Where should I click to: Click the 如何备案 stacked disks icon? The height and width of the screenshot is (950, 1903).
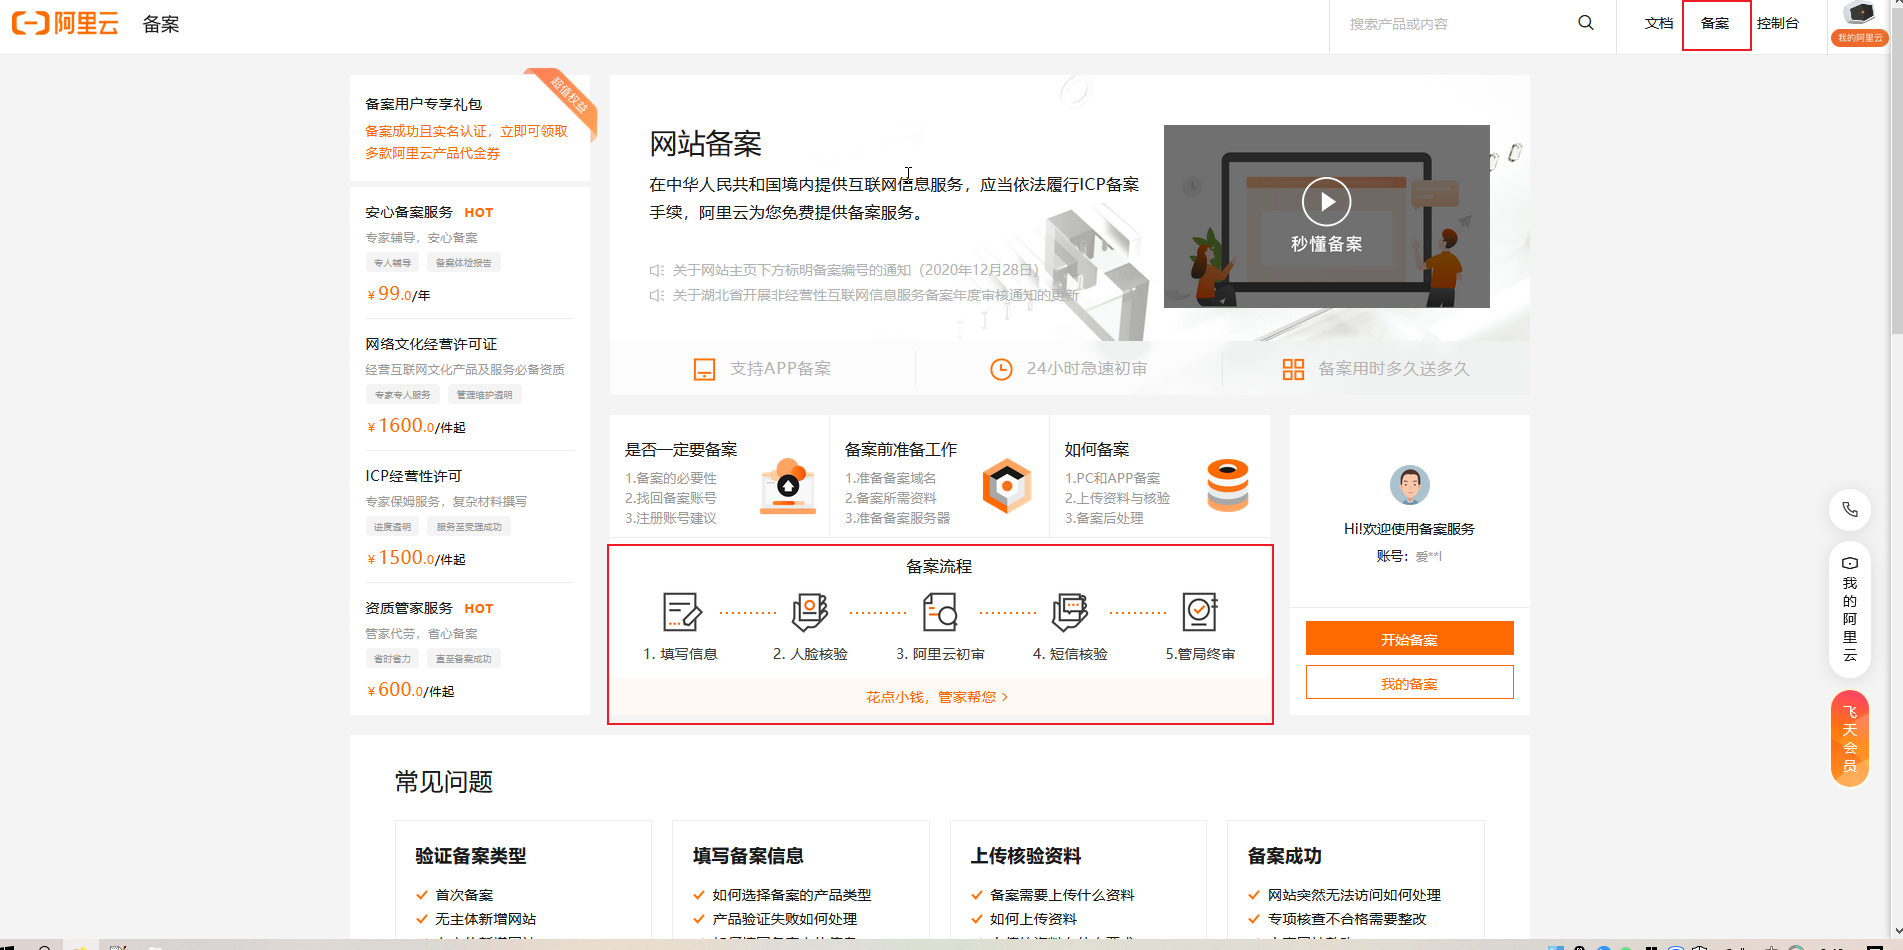(1228, 485)
